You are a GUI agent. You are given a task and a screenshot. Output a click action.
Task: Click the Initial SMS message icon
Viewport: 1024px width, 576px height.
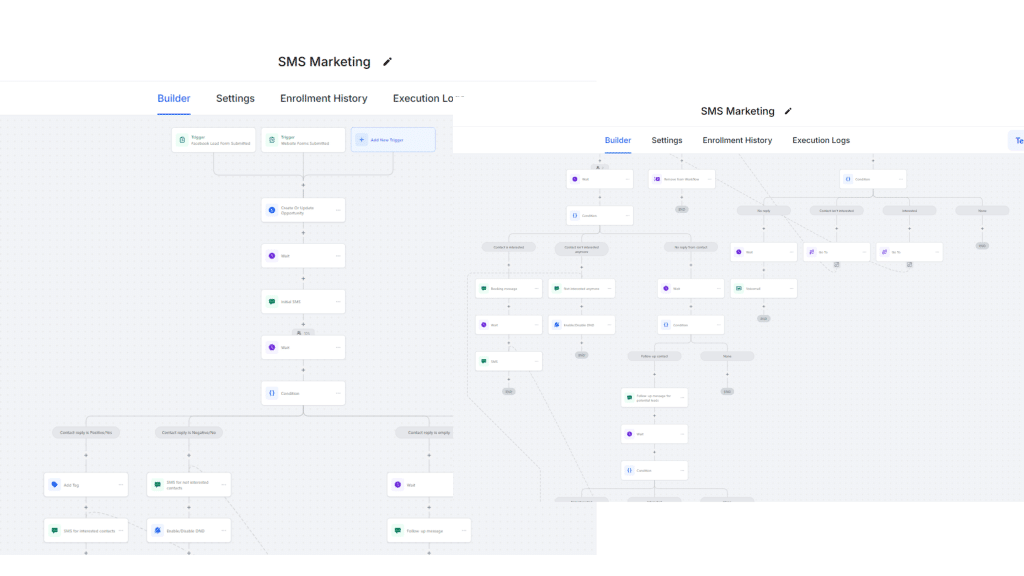271,301
